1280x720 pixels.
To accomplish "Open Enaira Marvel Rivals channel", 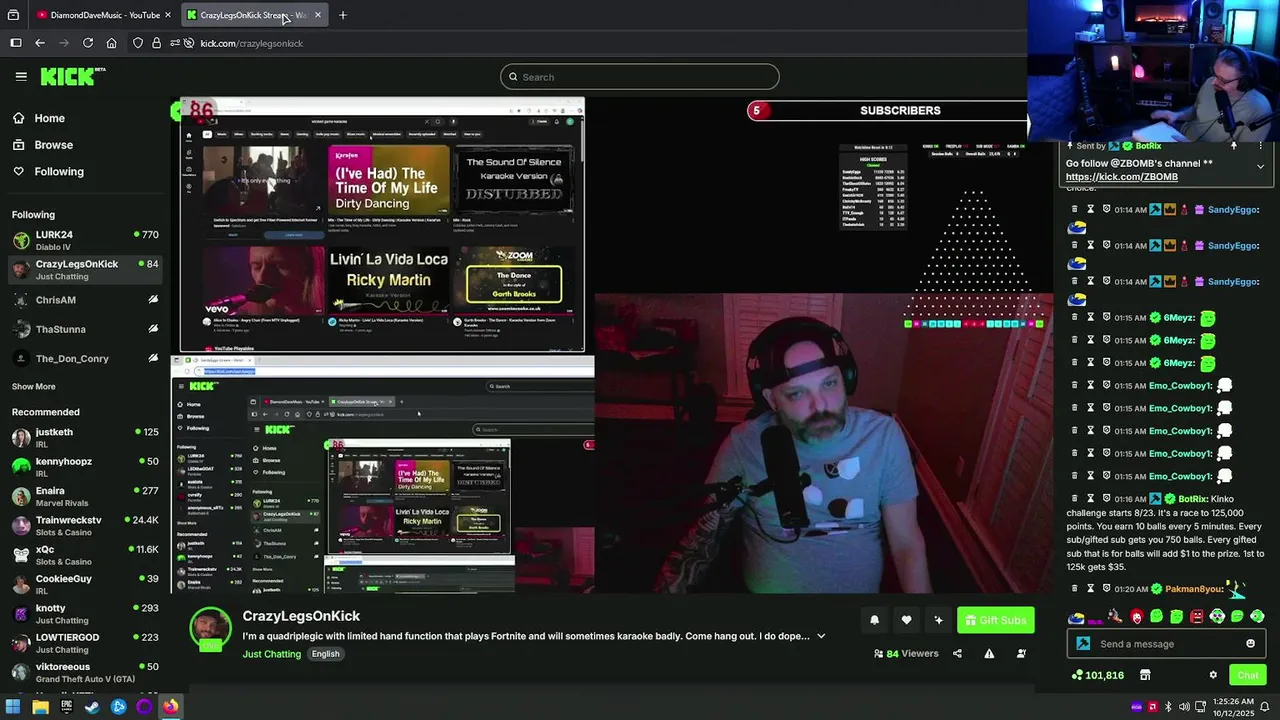I will click(x=85, y=496).
